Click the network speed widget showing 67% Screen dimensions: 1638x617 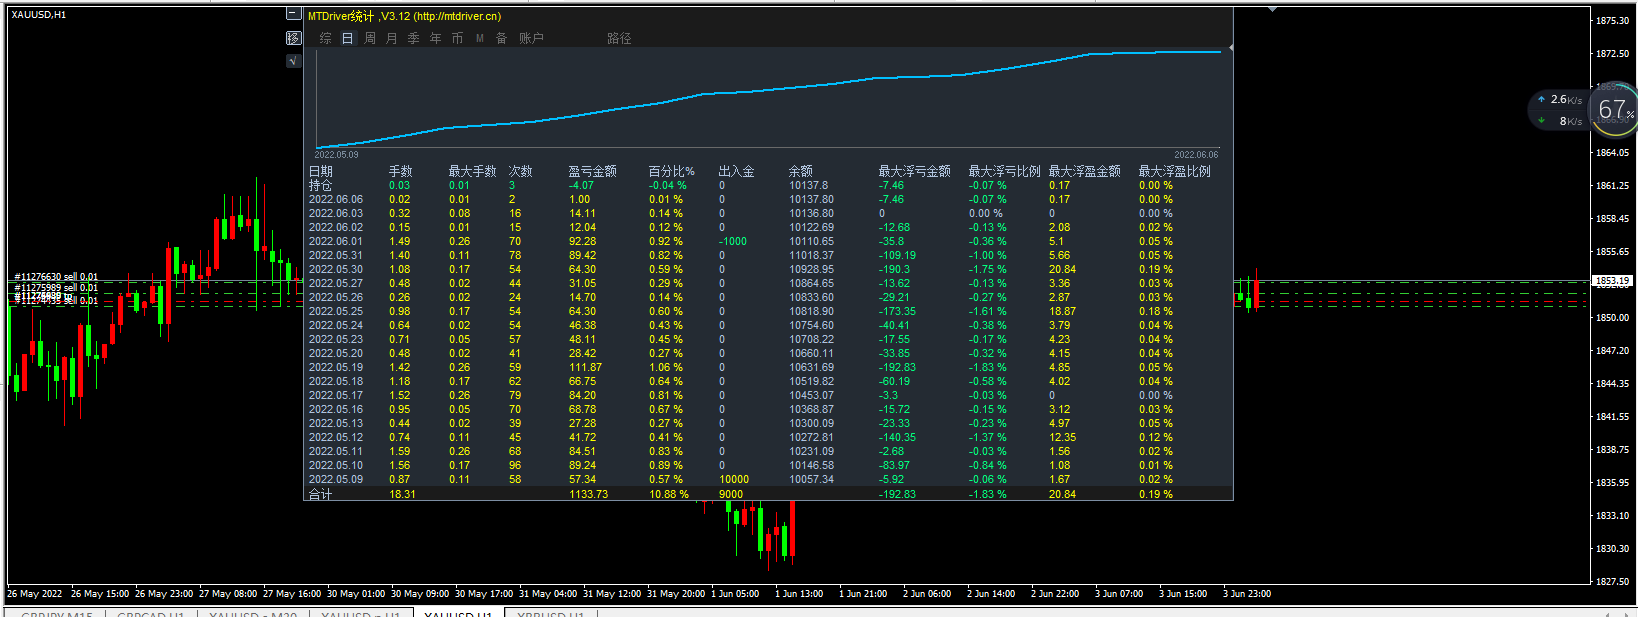click(1583, 110)
